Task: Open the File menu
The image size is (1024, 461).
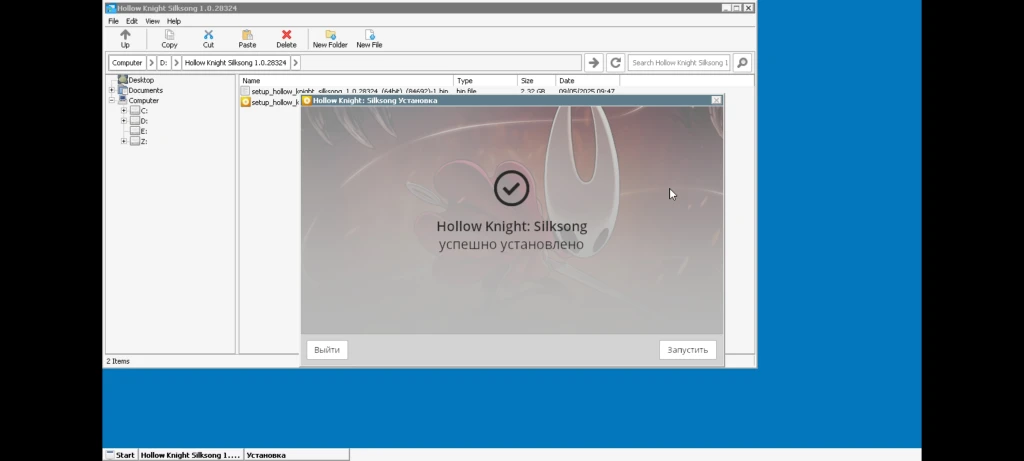Action: coord(113,21)
